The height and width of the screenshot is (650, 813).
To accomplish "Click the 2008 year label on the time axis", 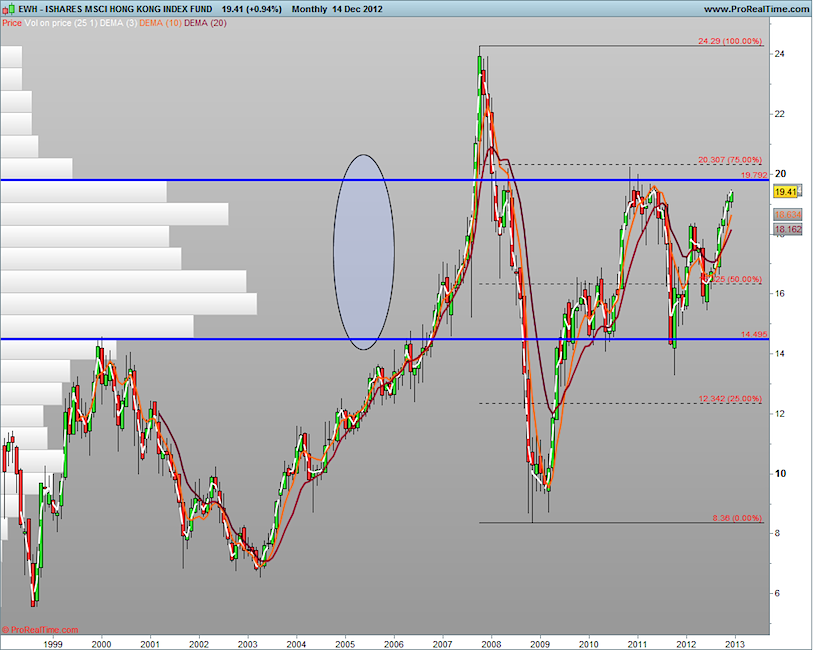I will [x=492, y=644].
